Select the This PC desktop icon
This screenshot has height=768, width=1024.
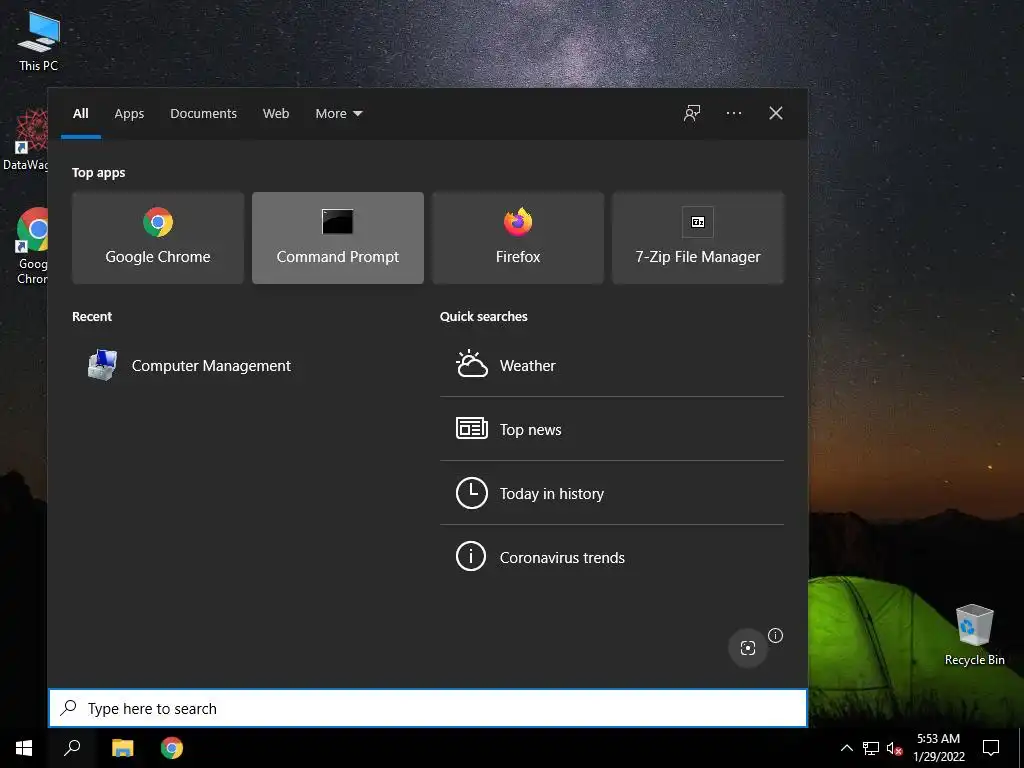(x=39, y=41)
